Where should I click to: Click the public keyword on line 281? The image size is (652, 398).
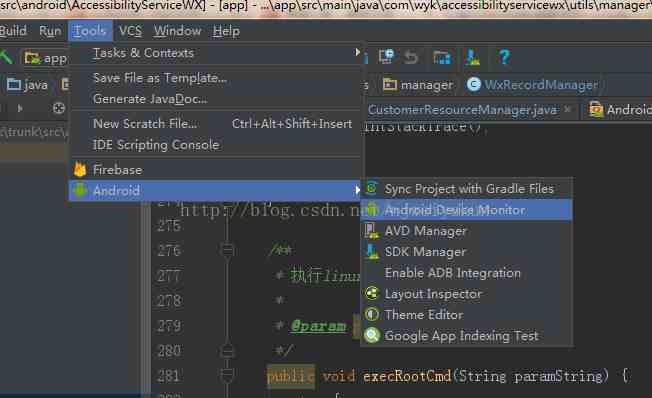pyautogui.click(x=290, y=376)
